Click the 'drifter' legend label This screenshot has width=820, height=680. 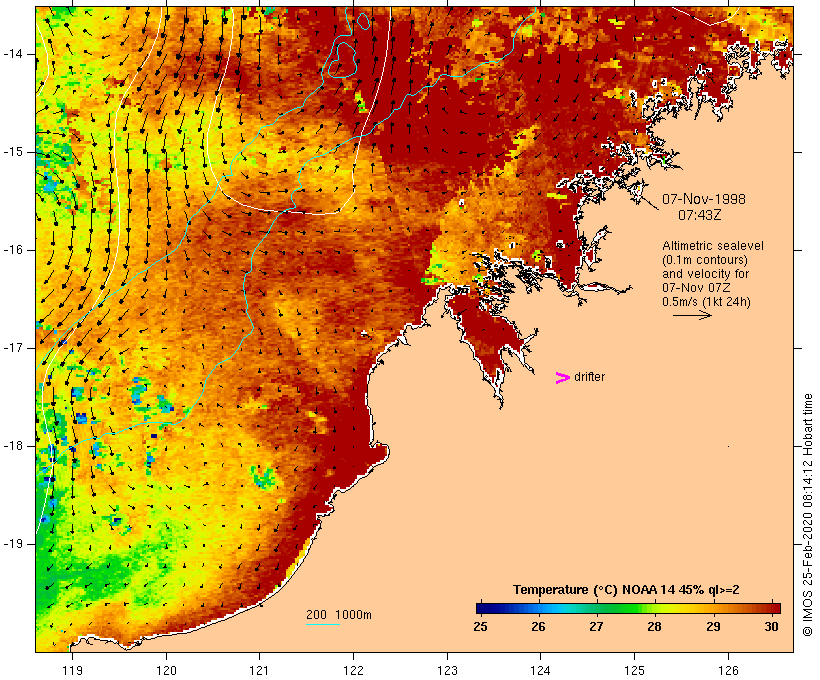pyautogui.click(x=589, y=377)
